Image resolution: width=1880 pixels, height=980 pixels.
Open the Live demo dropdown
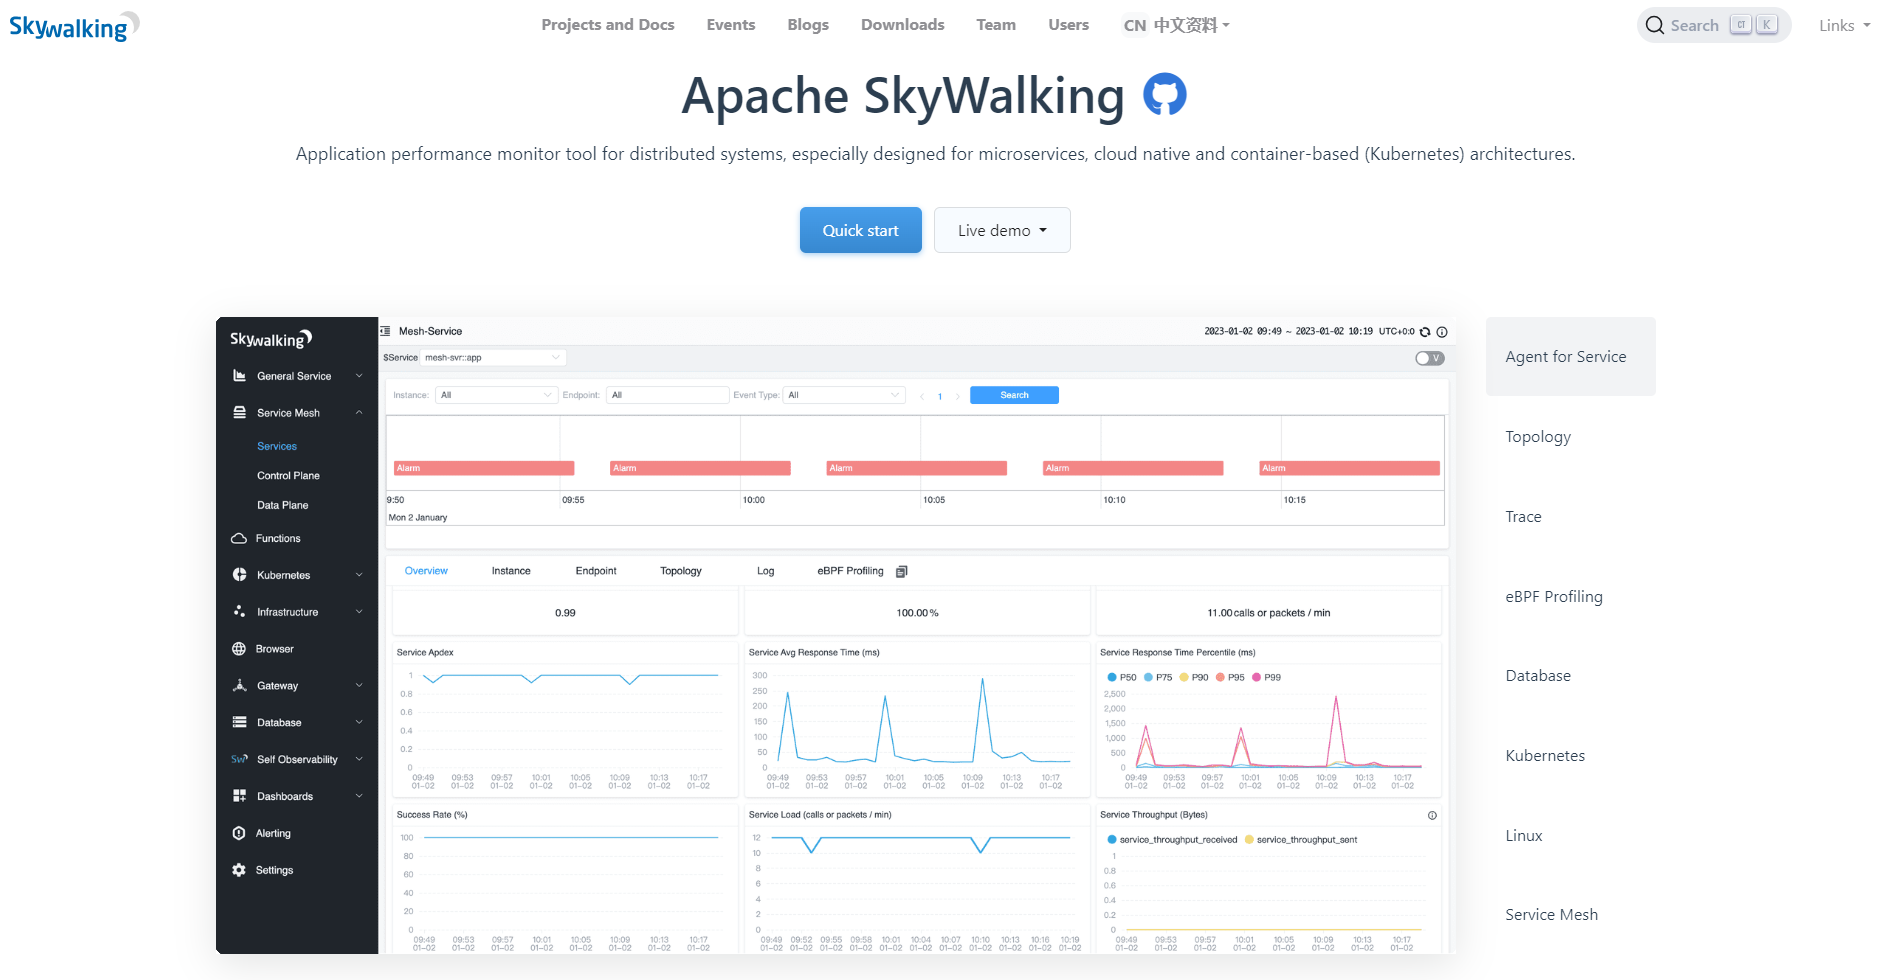[1002, 230]
